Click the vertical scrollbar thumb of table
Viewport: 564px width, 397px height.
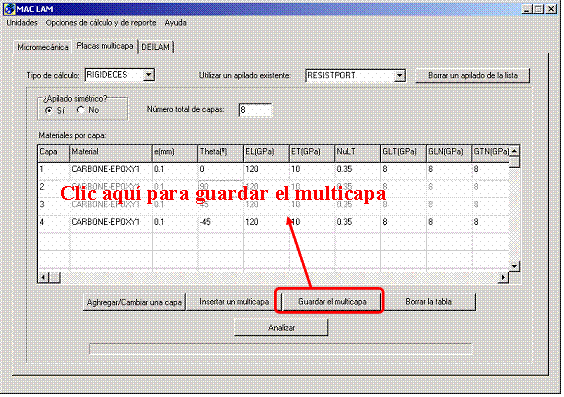[514, 162]
